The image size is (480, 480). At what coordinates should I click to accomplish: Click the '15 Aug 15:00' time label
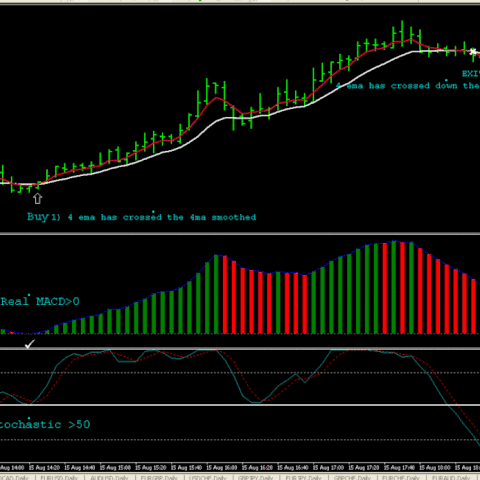pyautogui.click(x=116, y=468)
